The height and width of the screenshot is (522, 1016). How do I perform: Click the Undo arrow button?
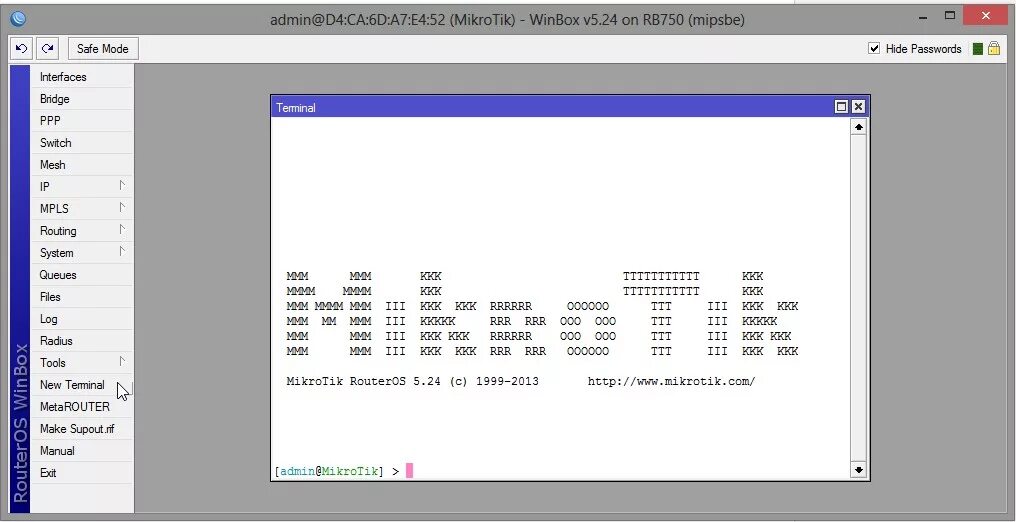point(21,49)
